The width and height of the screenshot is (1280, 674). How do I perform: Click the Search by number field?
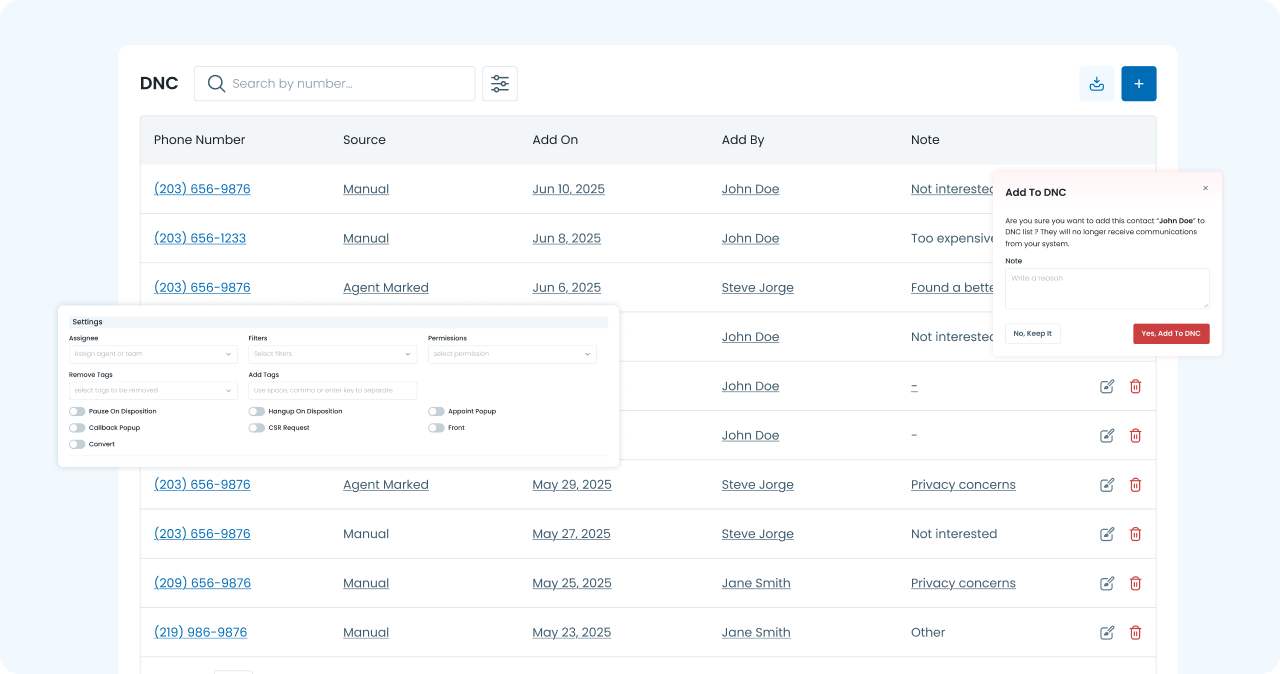pos(345,84)
